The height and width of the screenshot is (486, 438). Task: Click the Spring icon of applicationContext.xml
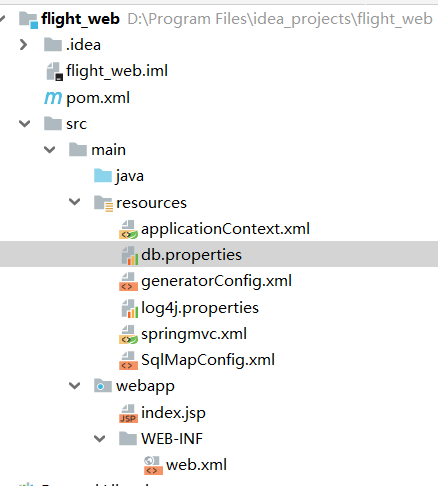tap(128, 229)
